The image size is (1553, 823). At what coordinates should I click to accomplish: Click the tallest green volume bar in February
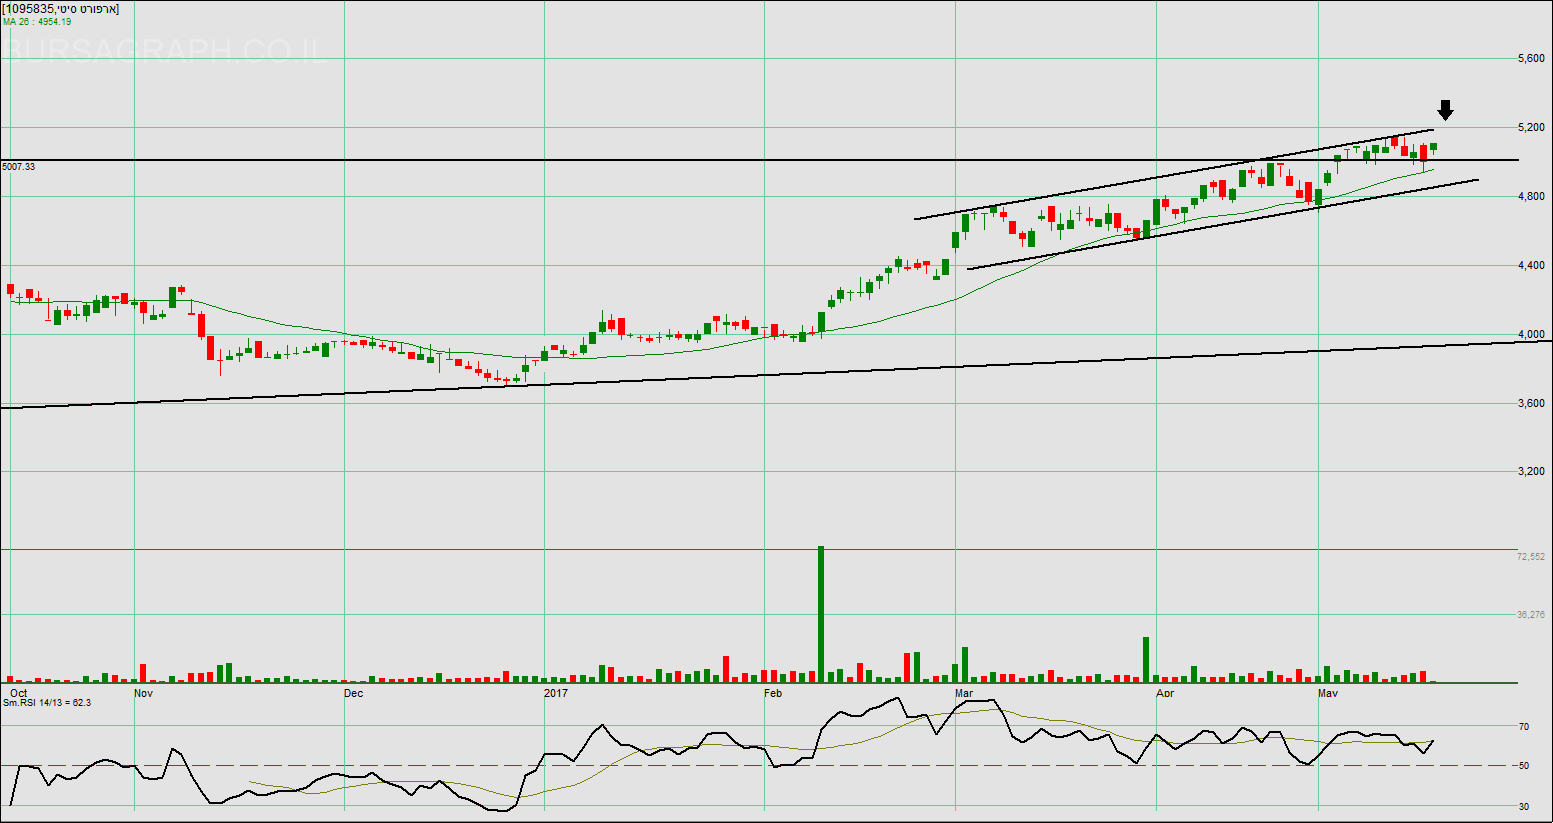coord(821,613)
